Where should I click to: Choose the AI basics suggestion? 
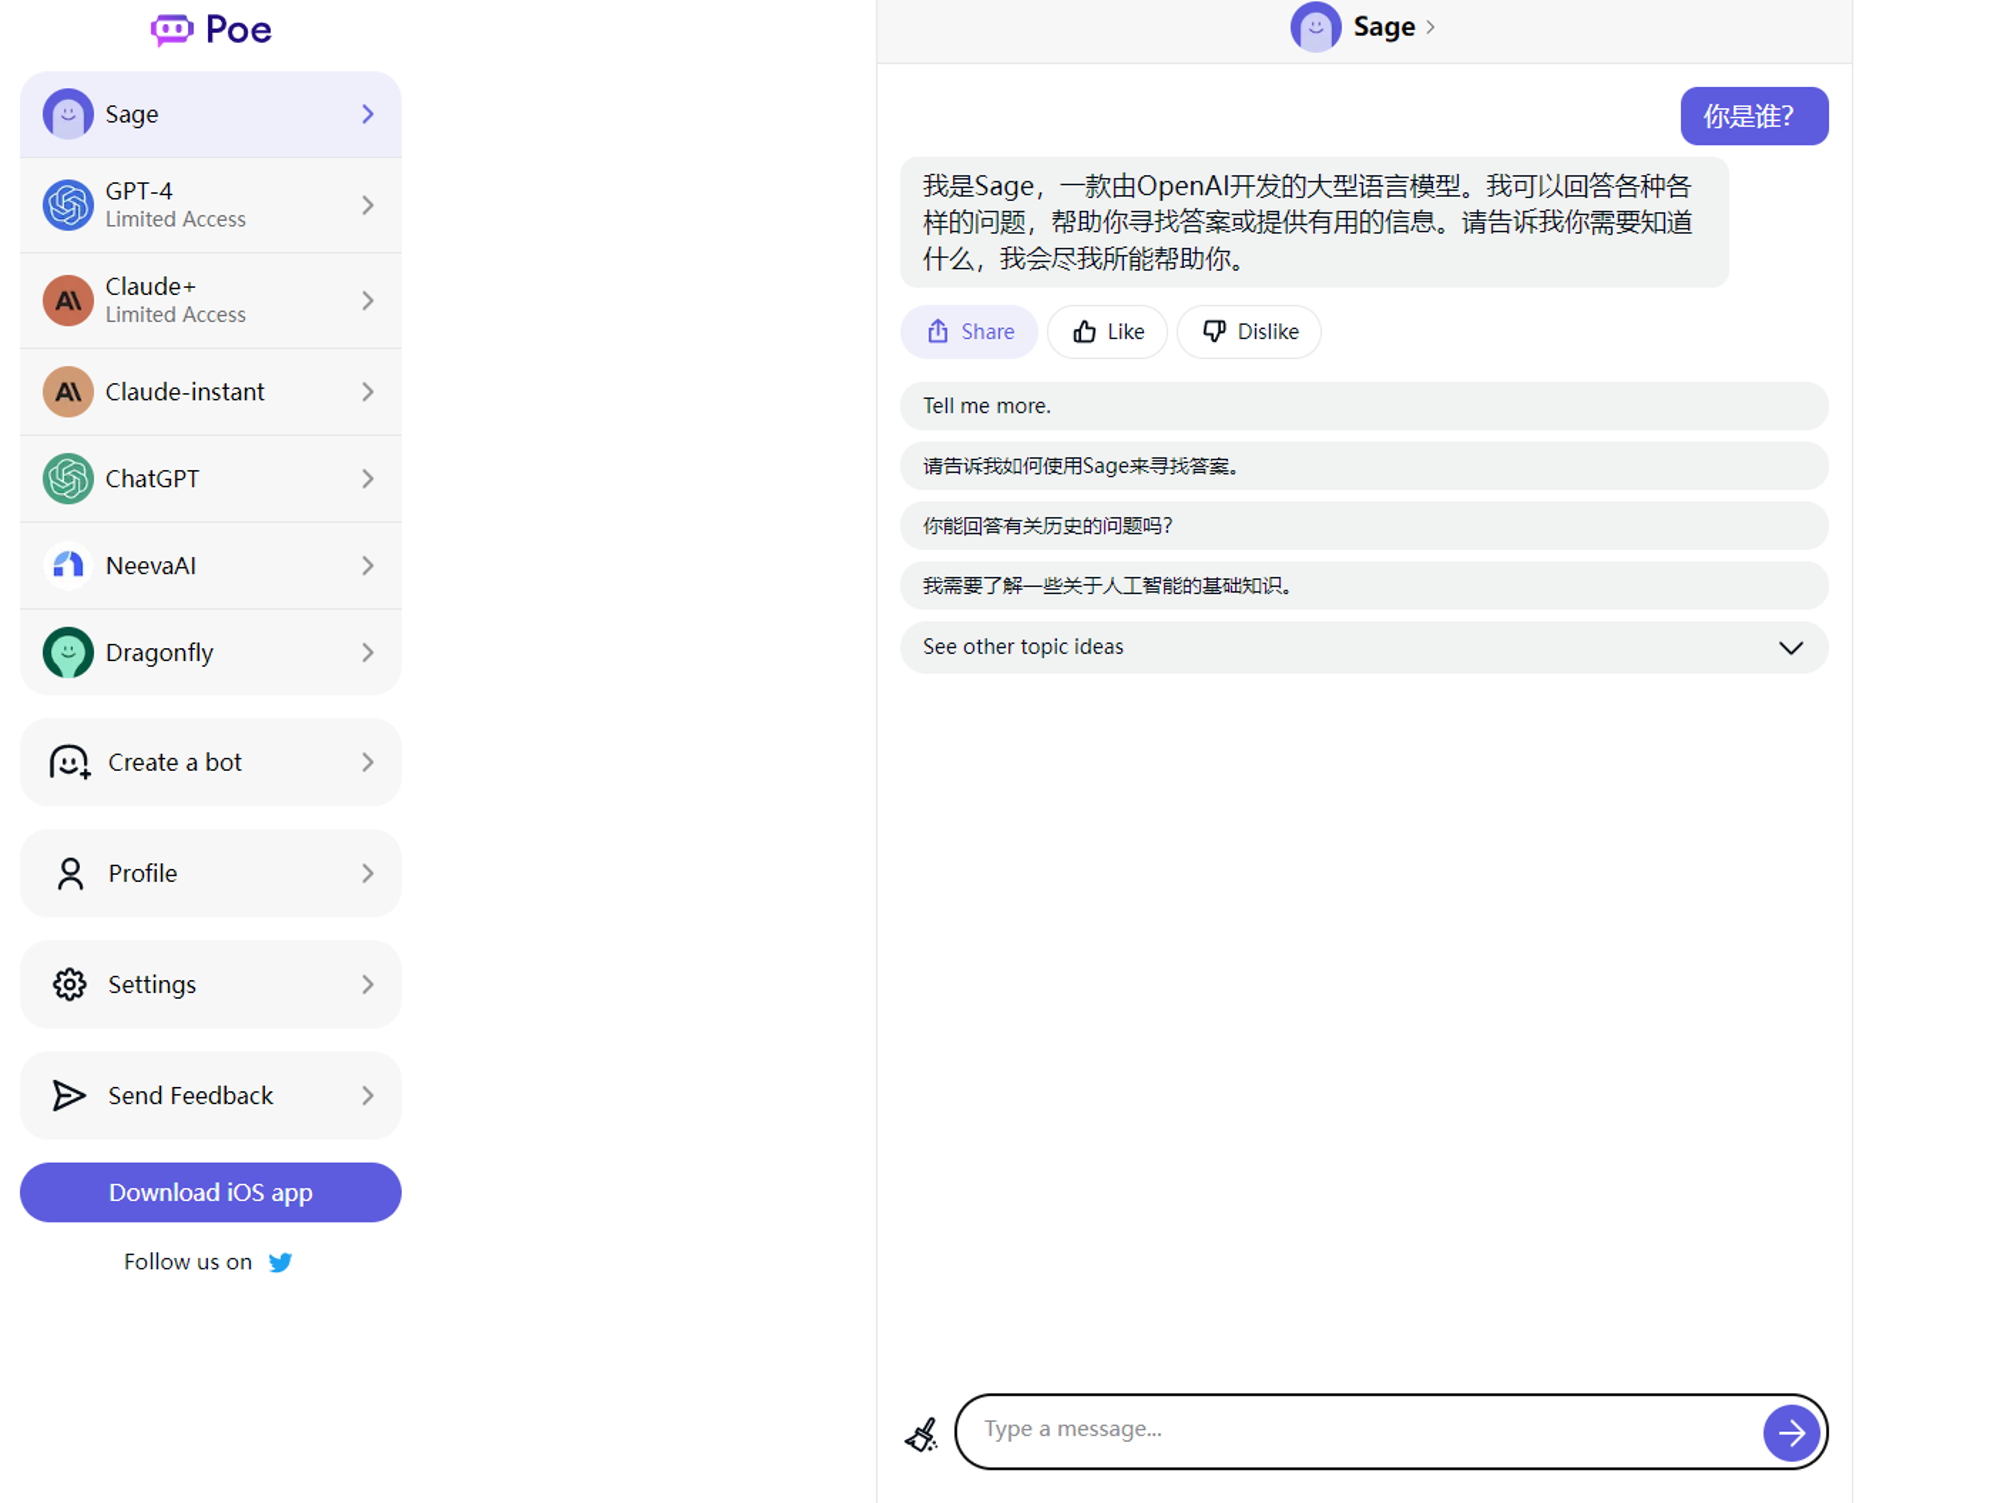pos(1364,586)
